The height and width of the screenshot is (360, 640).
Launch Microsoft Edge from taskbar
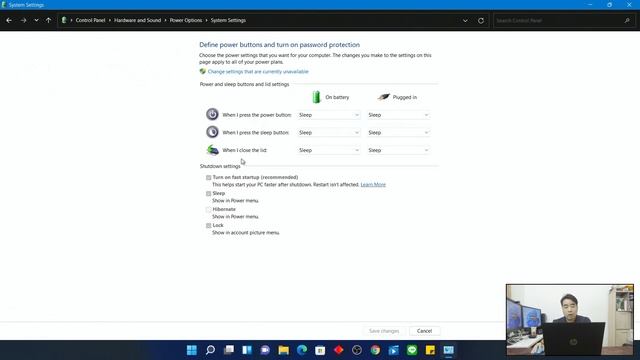(x=302, y=350)
